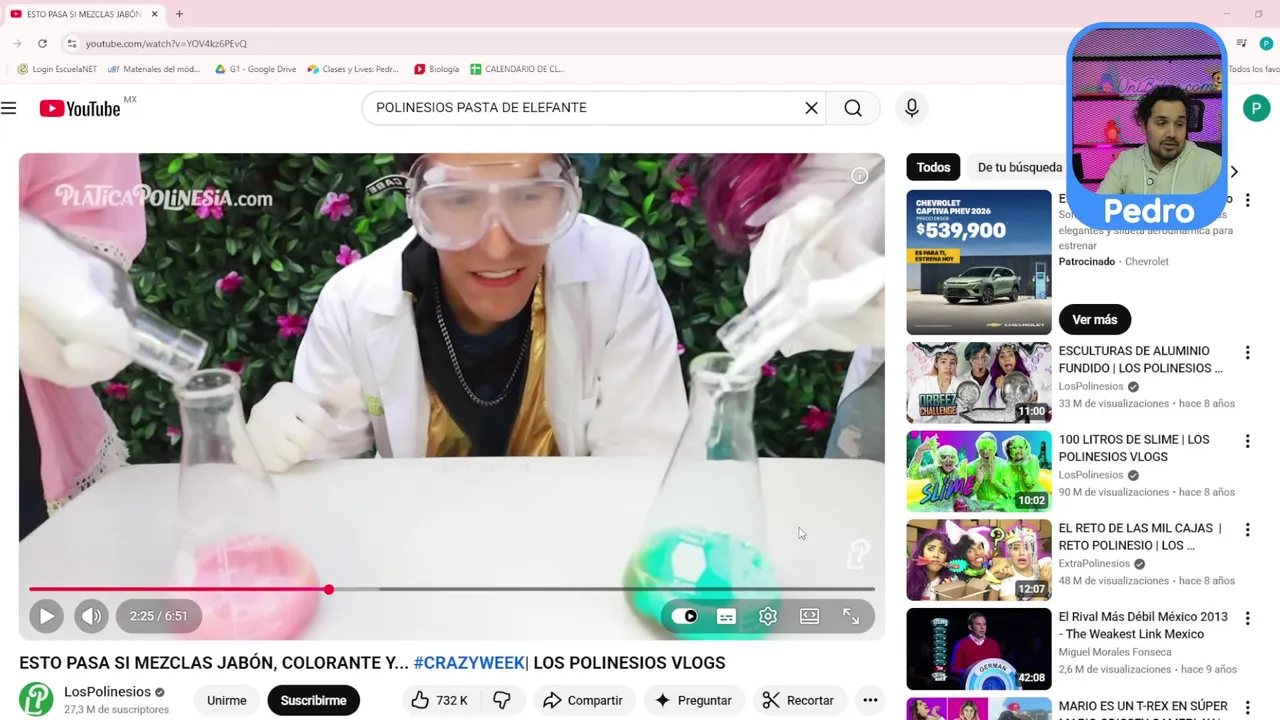Click the red playhead scrubber dot
This screenshot has height=720, width=1280.
tap(328, 589)
